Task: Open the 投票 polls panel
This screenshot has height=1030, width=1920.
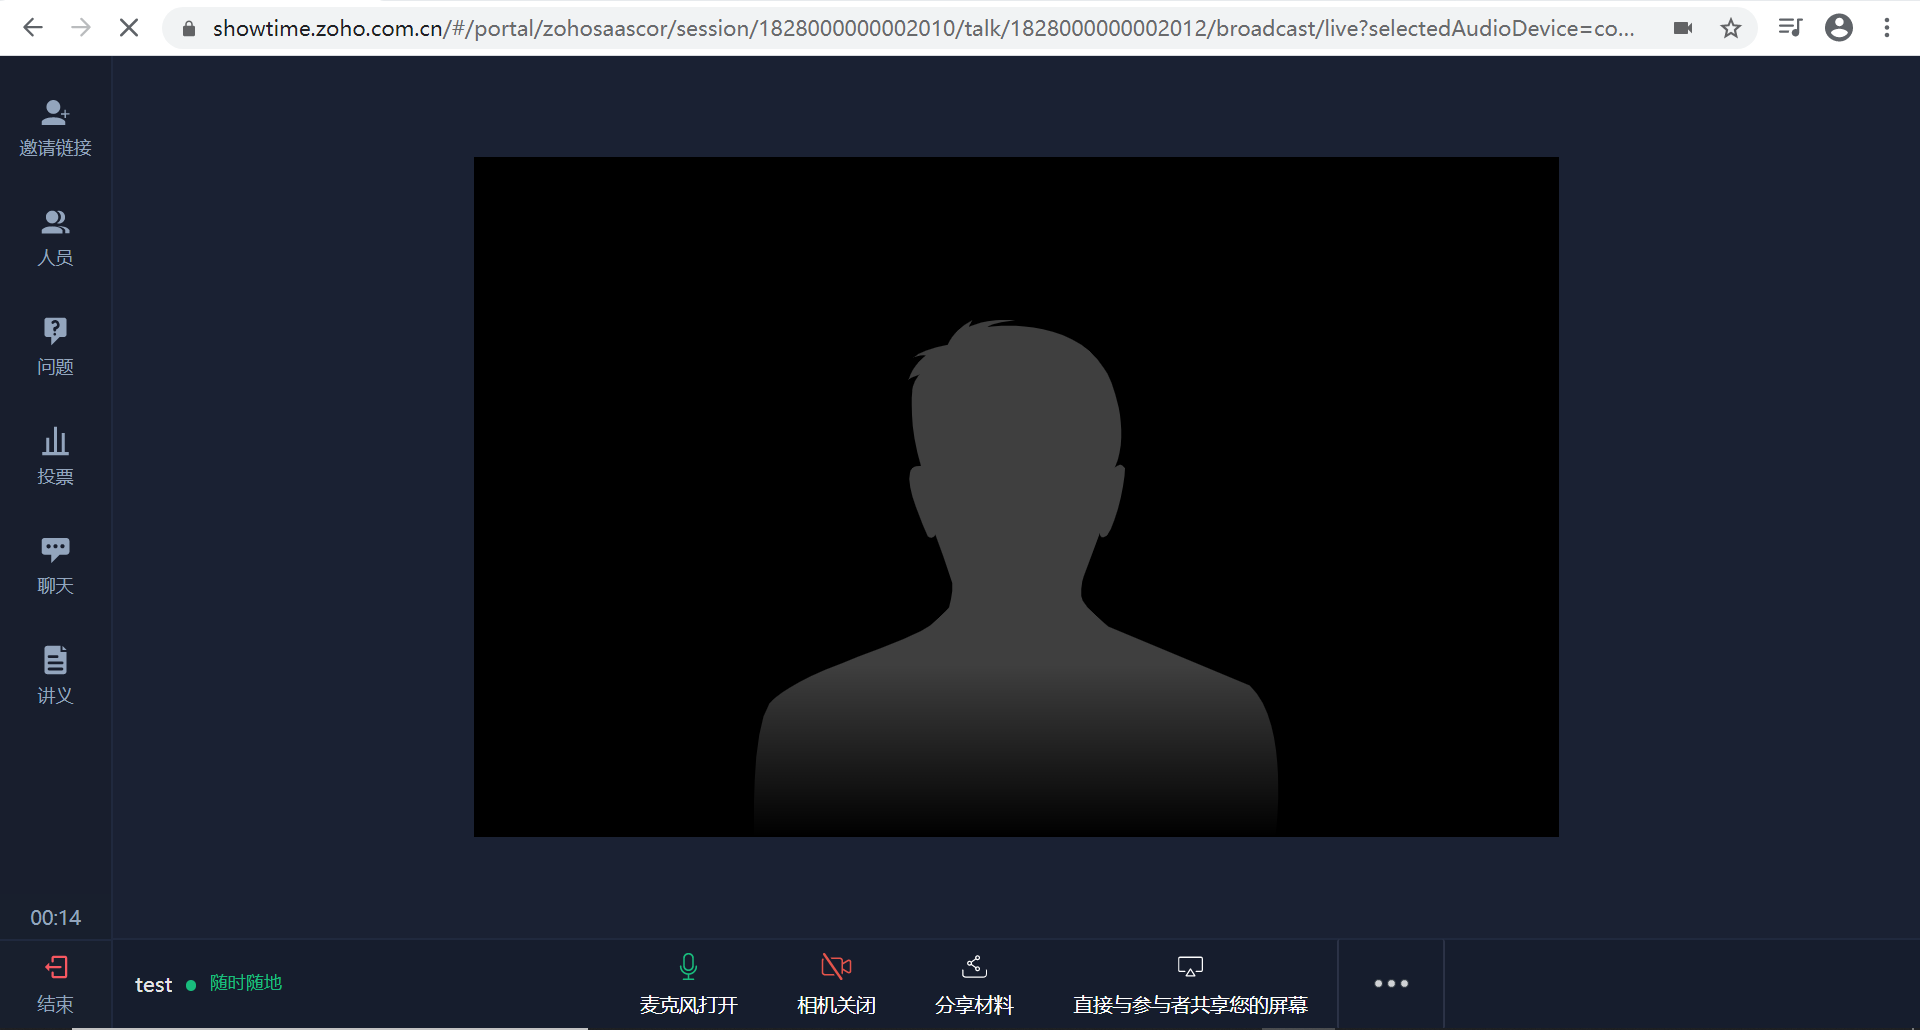Action: [54, 457]
